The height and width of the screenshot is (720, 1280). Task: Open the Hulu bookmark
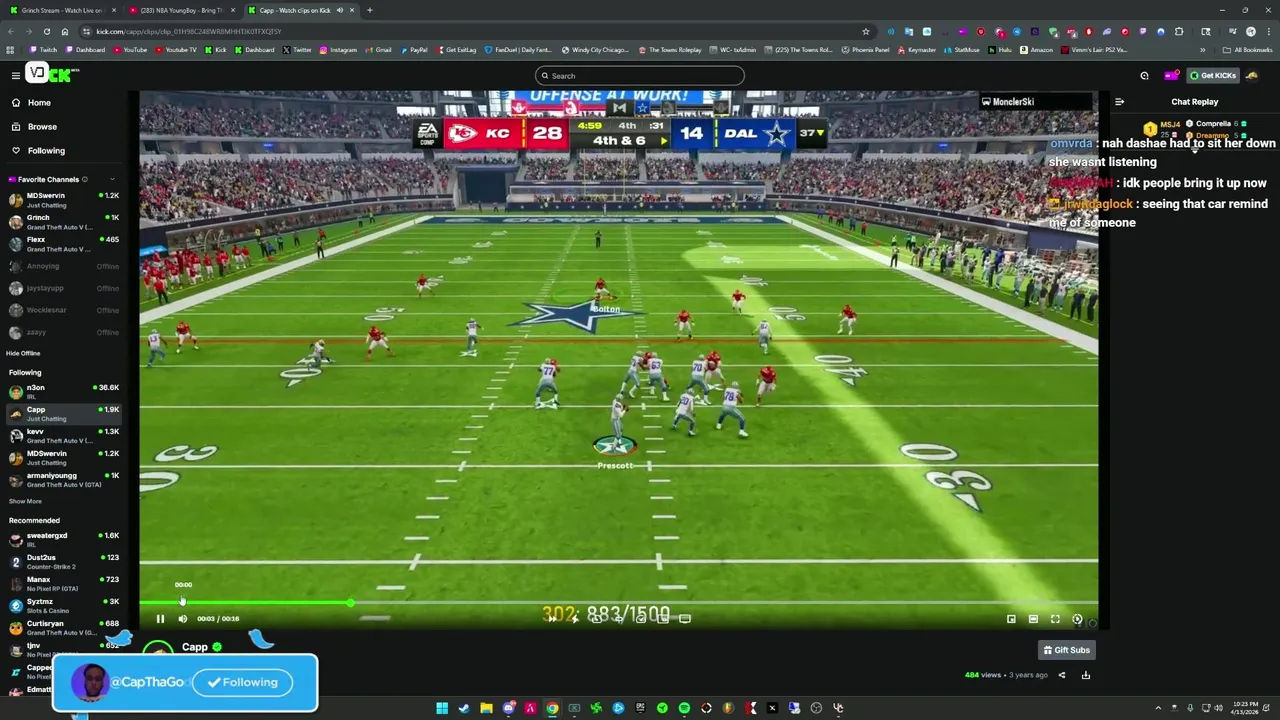[1000, 50]
